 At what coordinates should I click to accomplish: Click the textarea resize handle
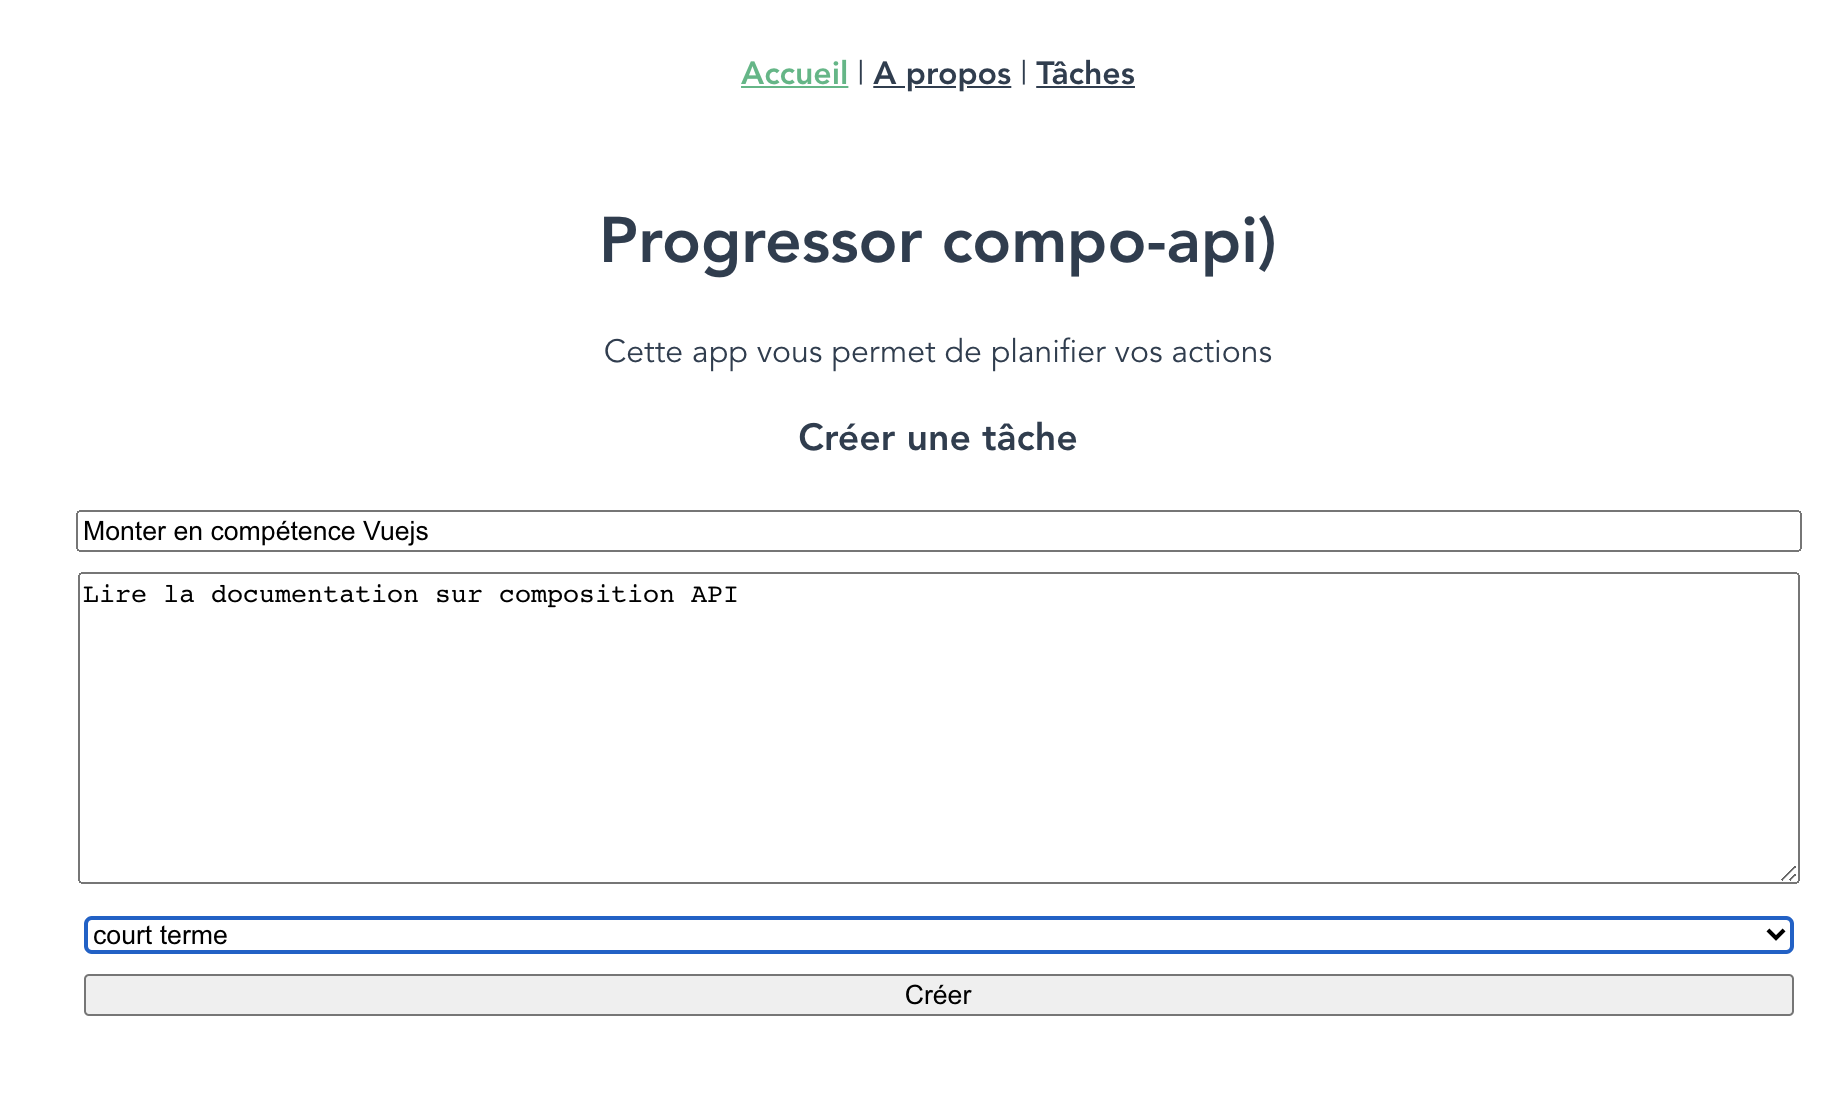1789,874
